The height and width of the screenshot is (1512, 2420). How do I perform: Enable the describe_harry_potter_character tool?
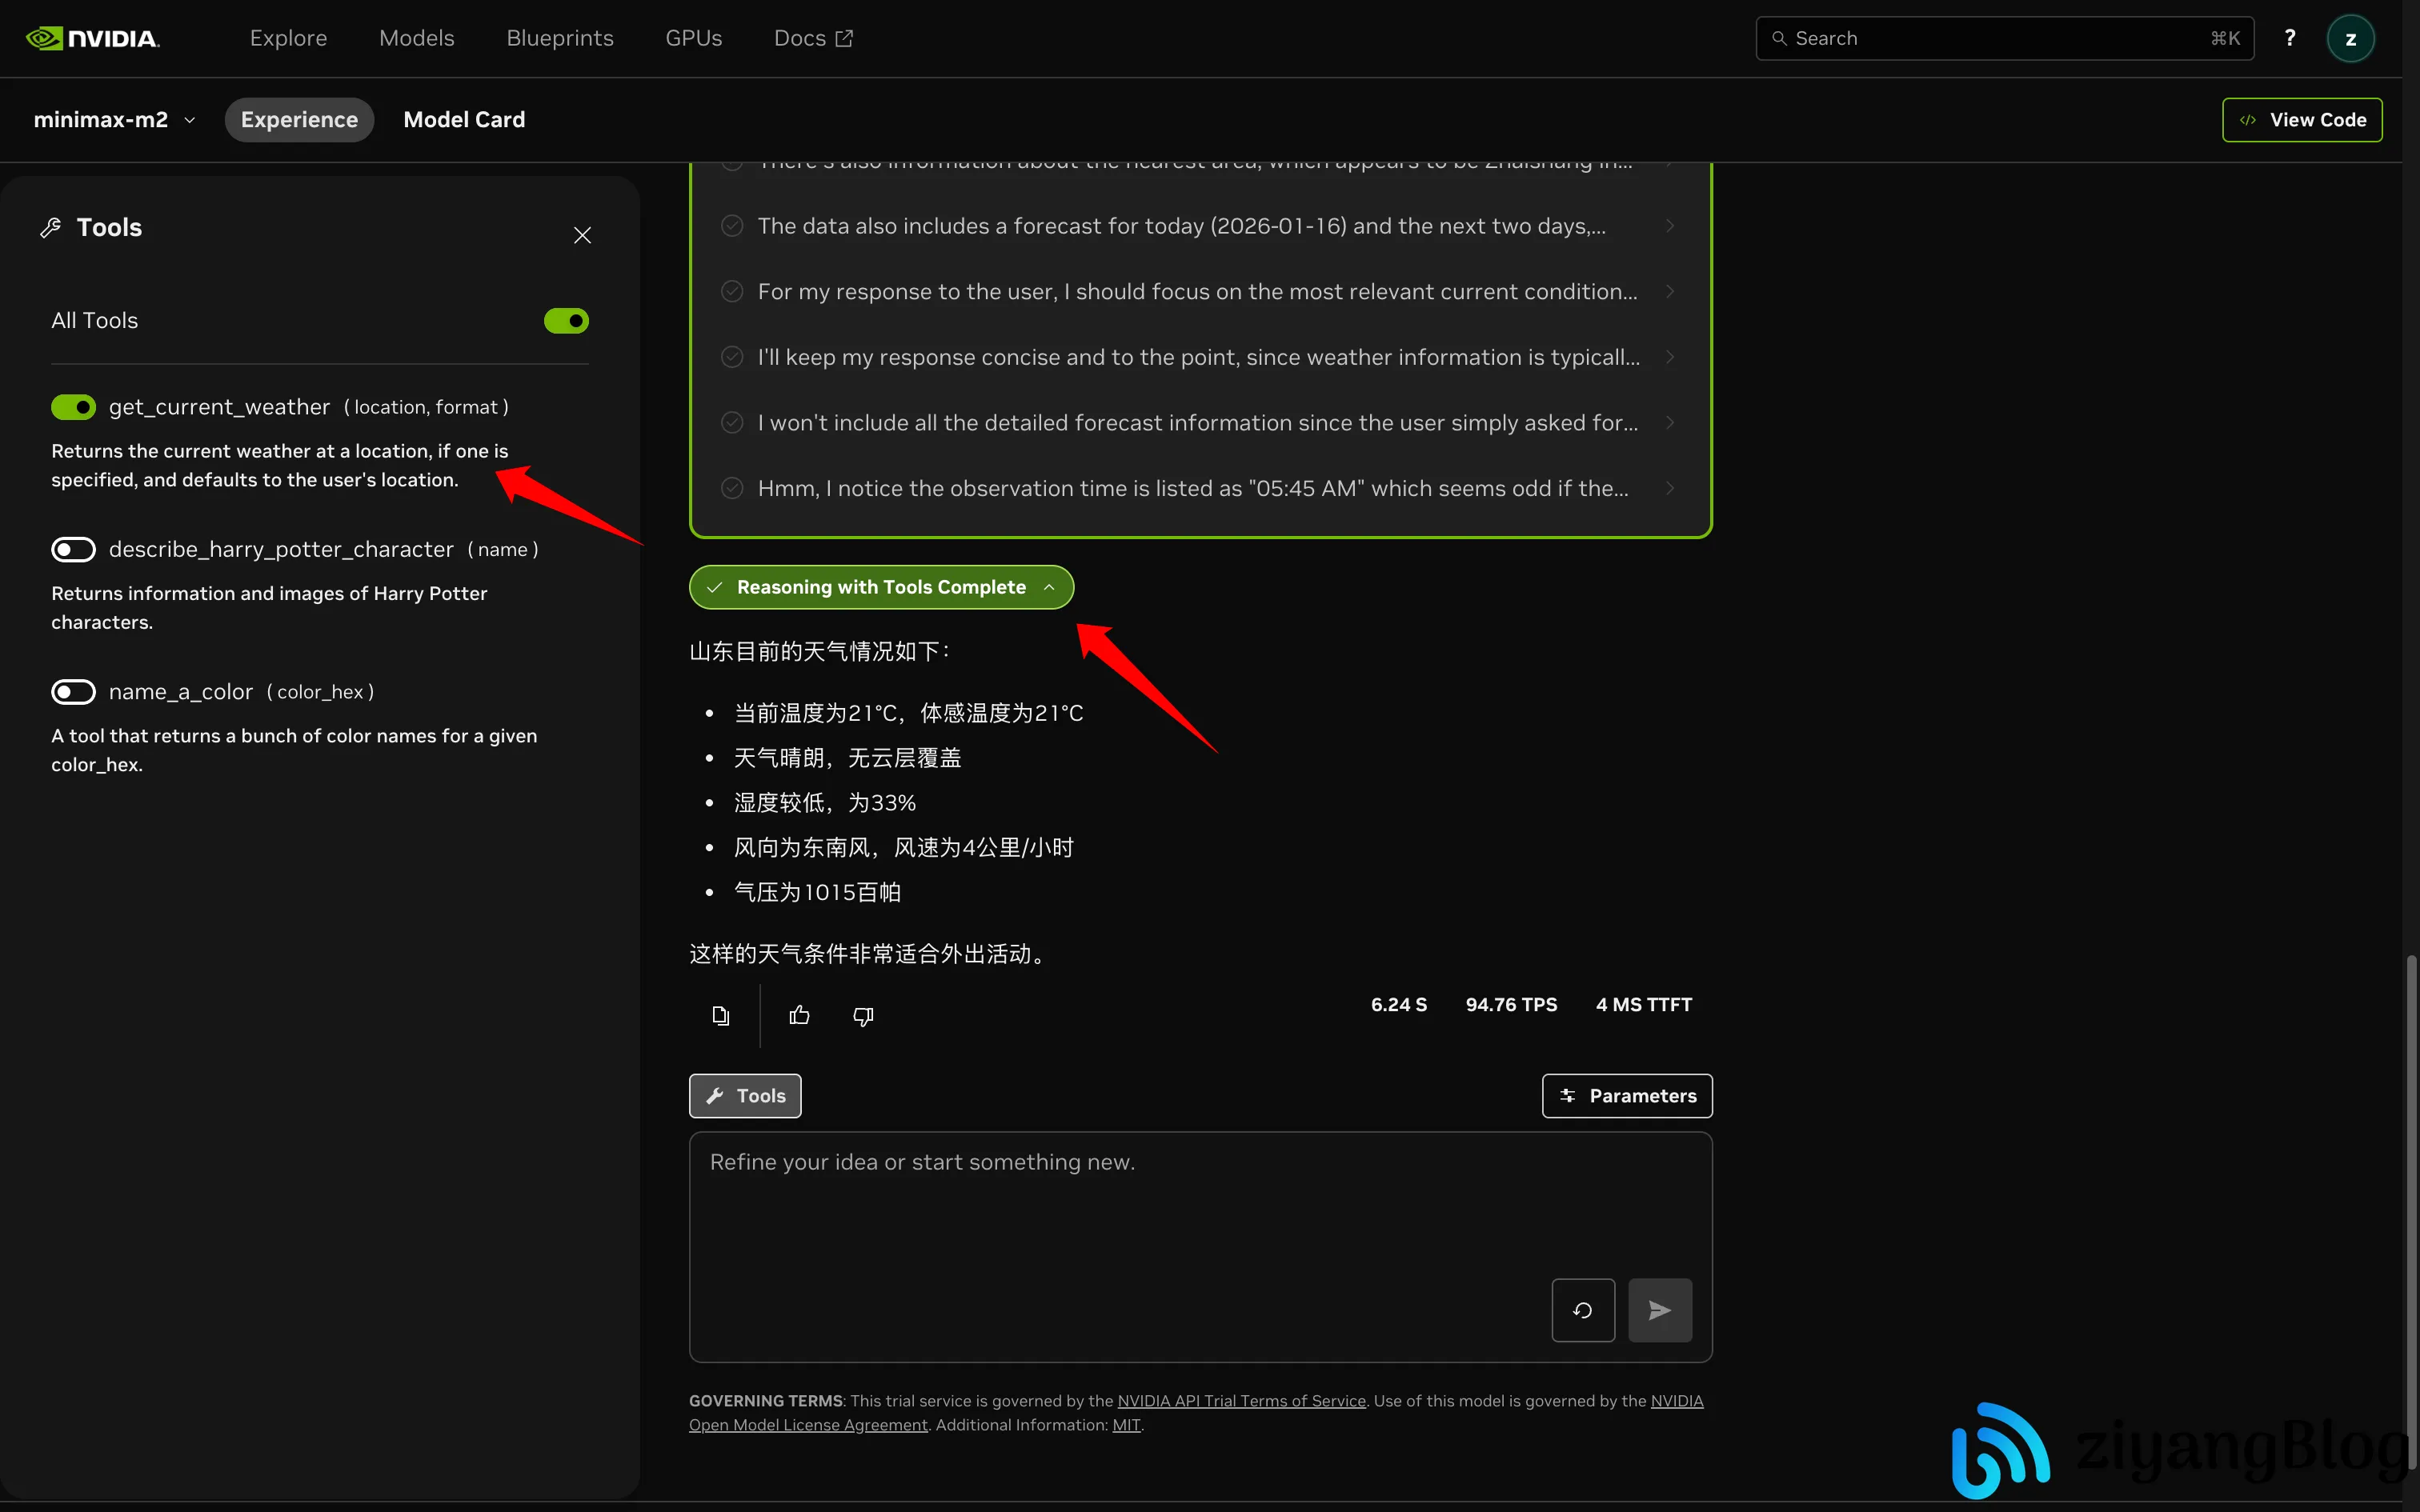coord(73,549)
